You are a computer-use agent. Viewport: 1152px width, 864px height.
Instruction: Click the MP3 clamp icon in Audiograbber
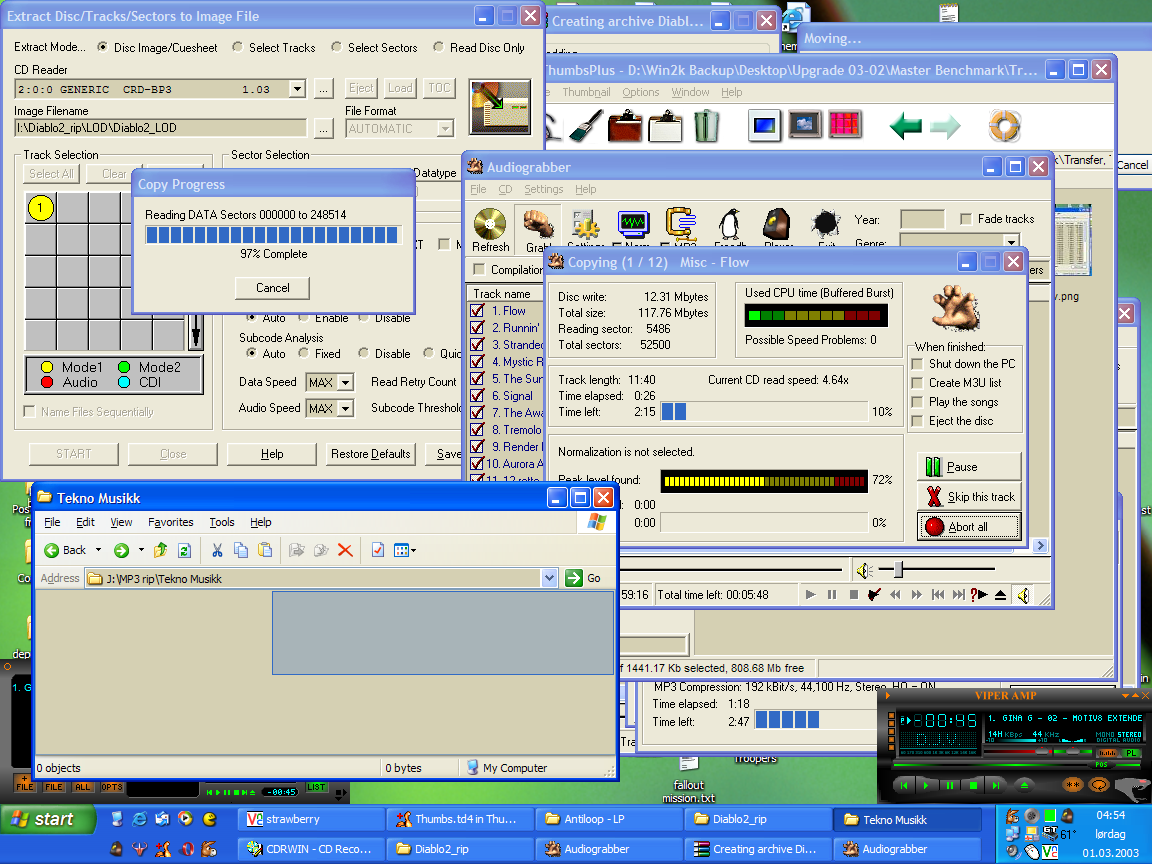[681, 223]
